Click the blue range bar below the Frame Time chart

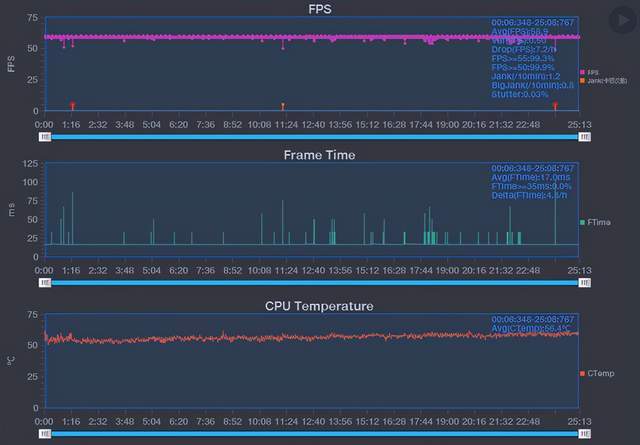click(x=315, y=283)
